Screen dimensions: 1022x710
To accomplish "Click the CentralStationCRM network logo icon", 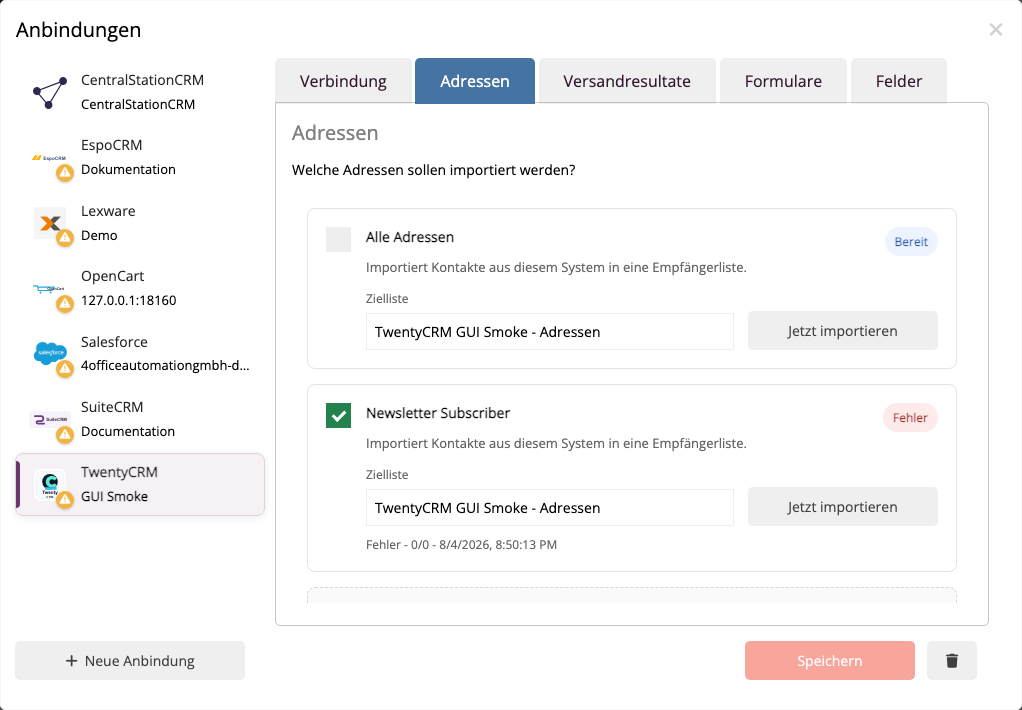I will pos(50,93).
